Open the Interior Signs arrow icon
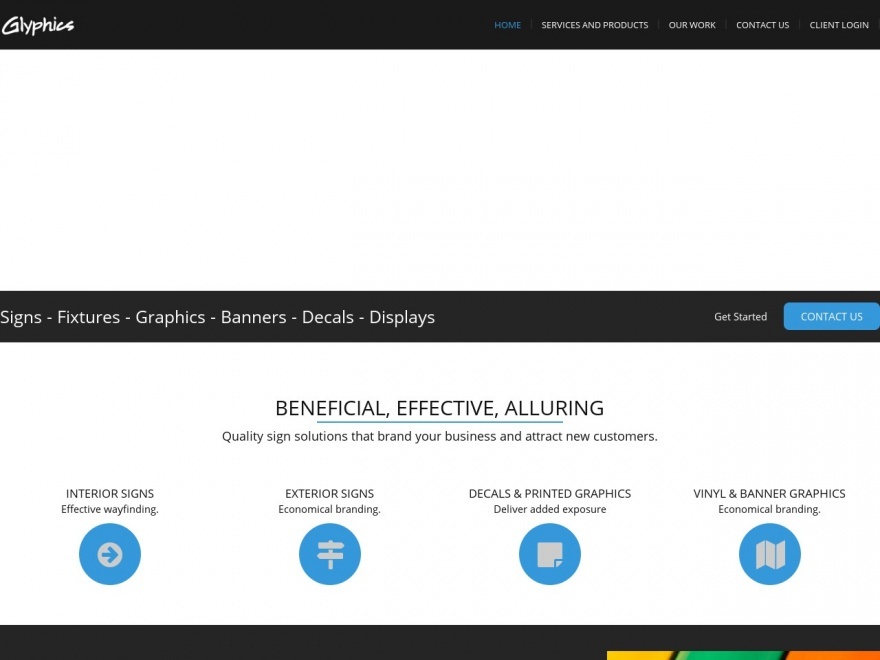Image resolution: width=880 pixels, height=660 pixels. 110,554
